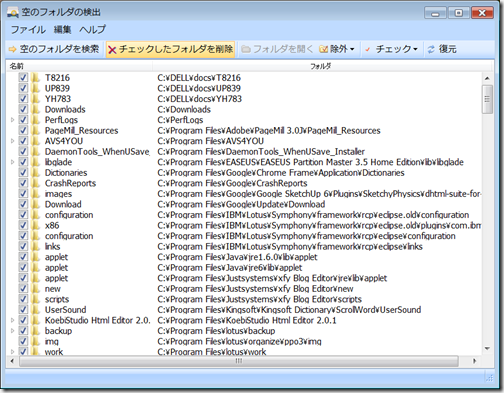Open the チェック dropdown menu

[391, 49]
